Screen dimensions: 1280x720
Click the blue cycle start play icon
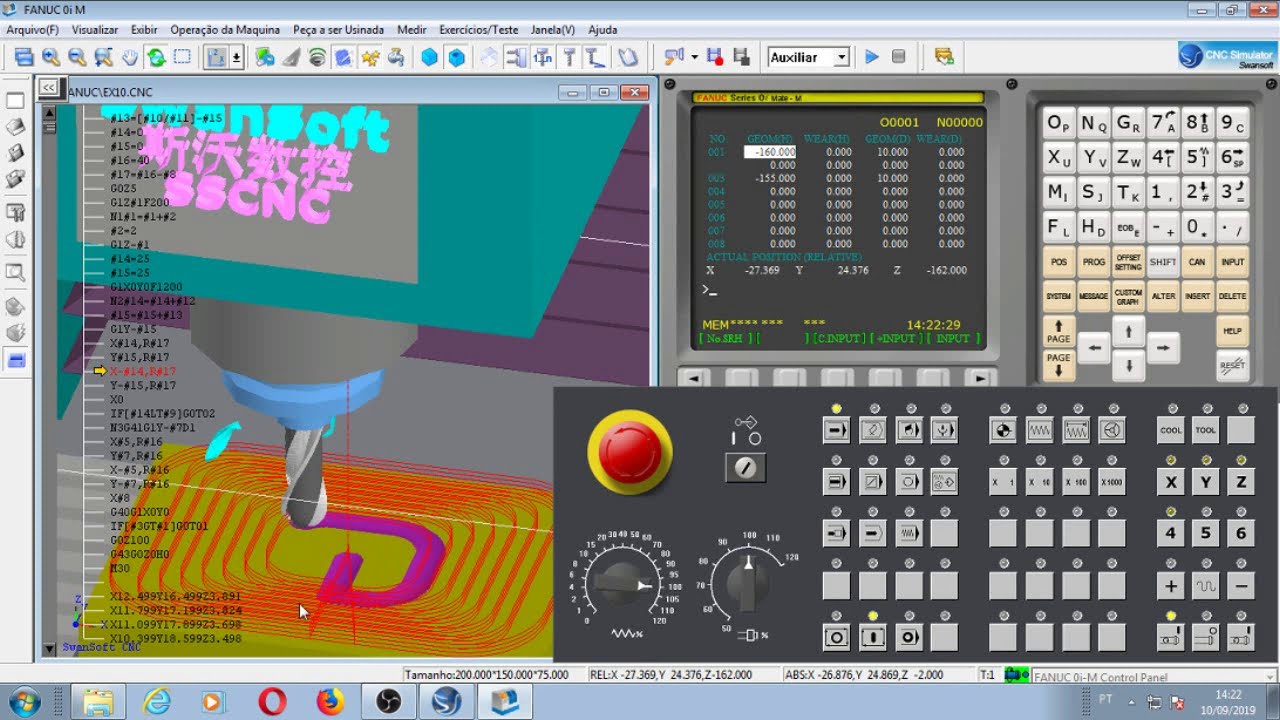(871, 57)
